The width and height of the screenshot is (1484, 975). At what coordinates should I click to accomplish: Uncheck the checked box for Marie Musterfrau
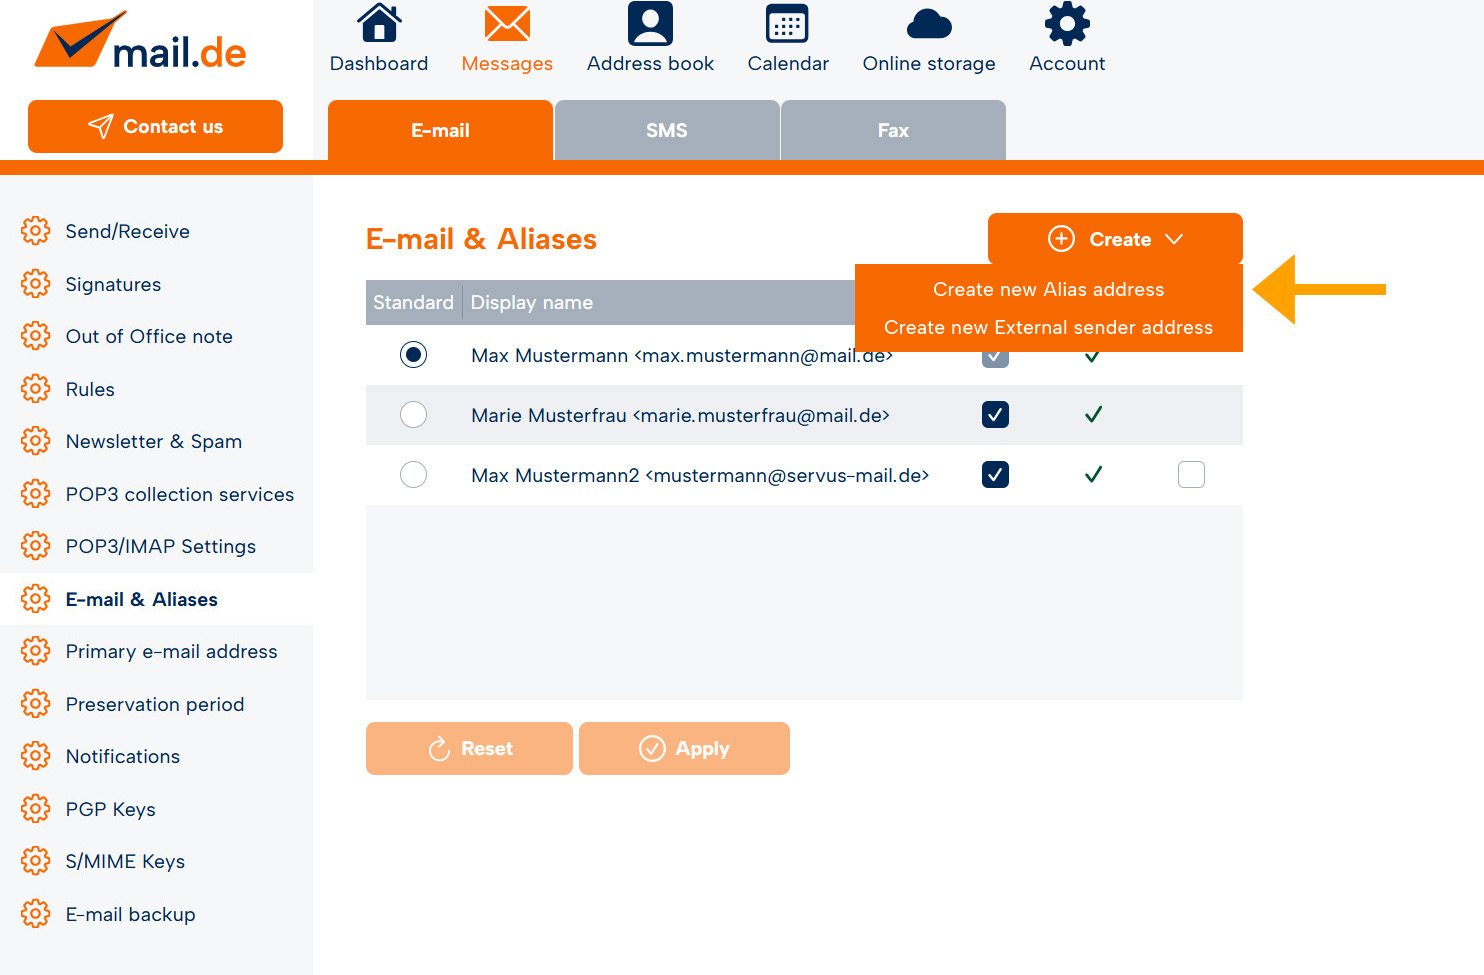(x=995, y=415)
